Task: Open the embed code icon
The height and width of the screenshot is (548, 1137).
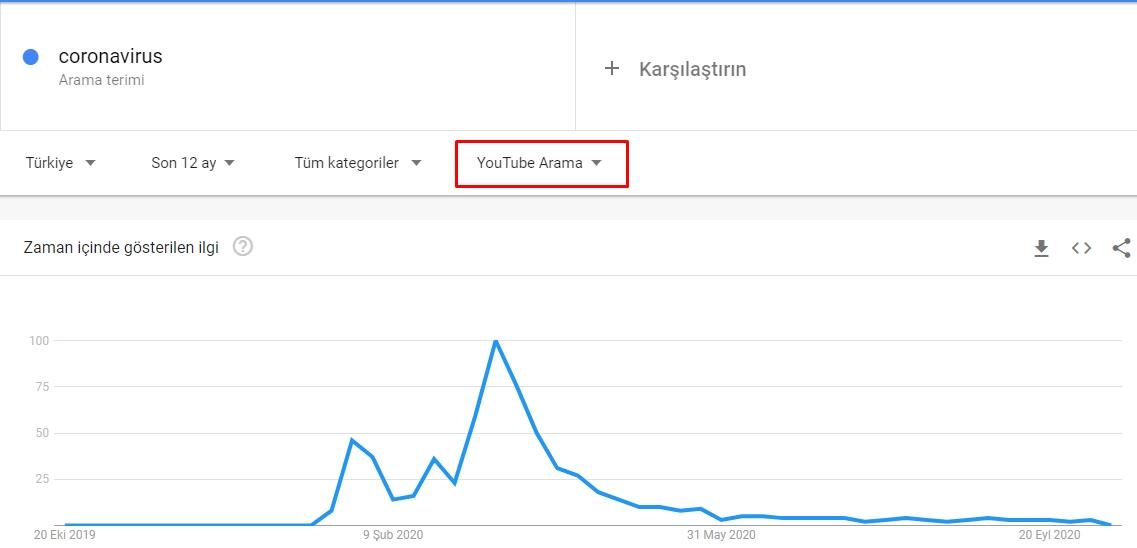Action: click(x=1081, y=248)
